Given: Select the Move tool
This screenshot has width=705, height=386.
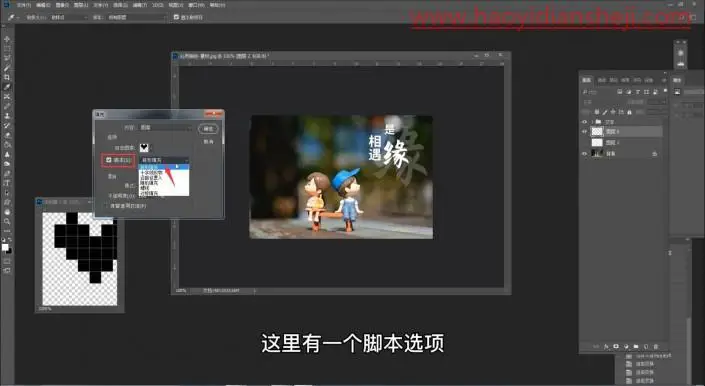Looking at the screenshot, I should pyautogui.click(x=7, y=40).
